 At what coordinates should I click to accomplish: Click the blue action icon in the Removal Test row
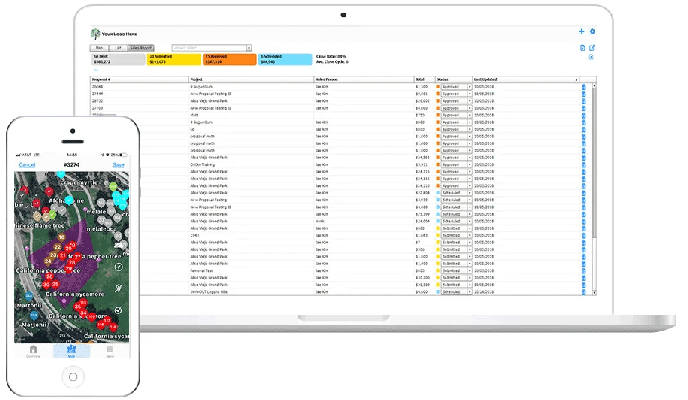pyautogui.click(x=584, y=271)
